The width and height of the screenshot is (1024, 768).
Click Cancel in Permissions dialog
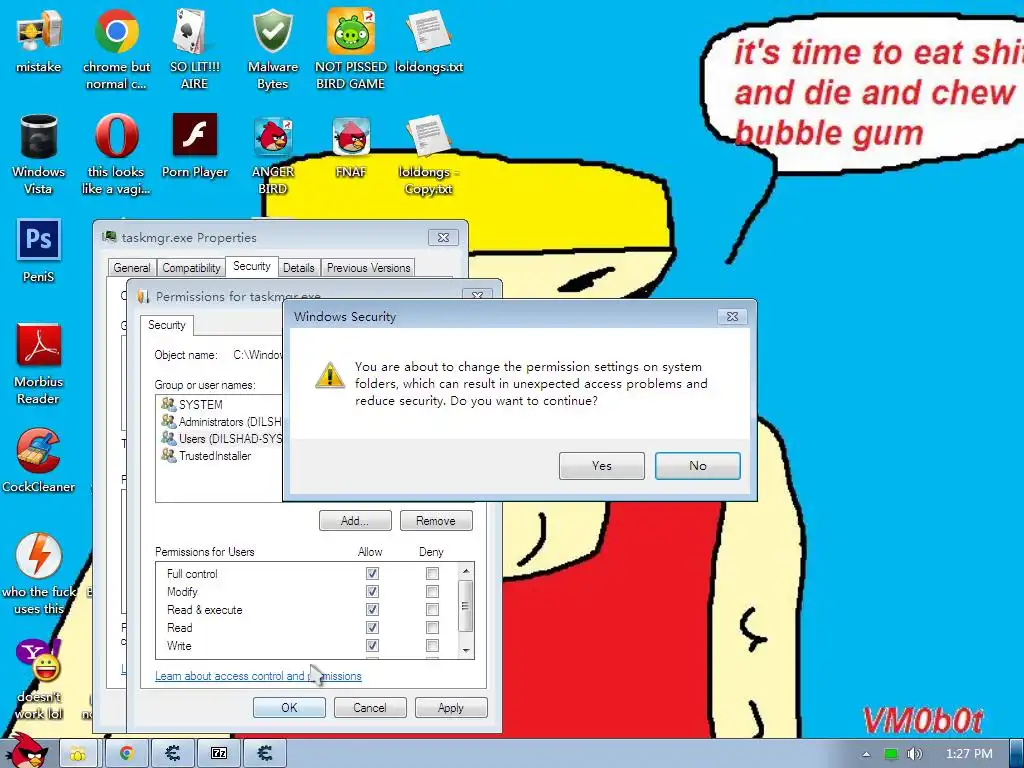[x=370, y=708]
